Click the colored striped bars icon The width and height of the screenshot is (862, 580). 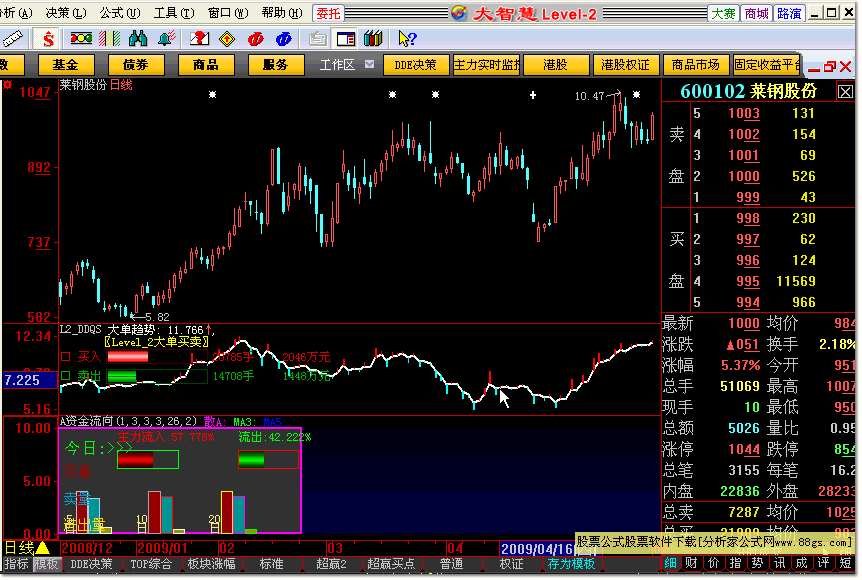tap(109, 38)
